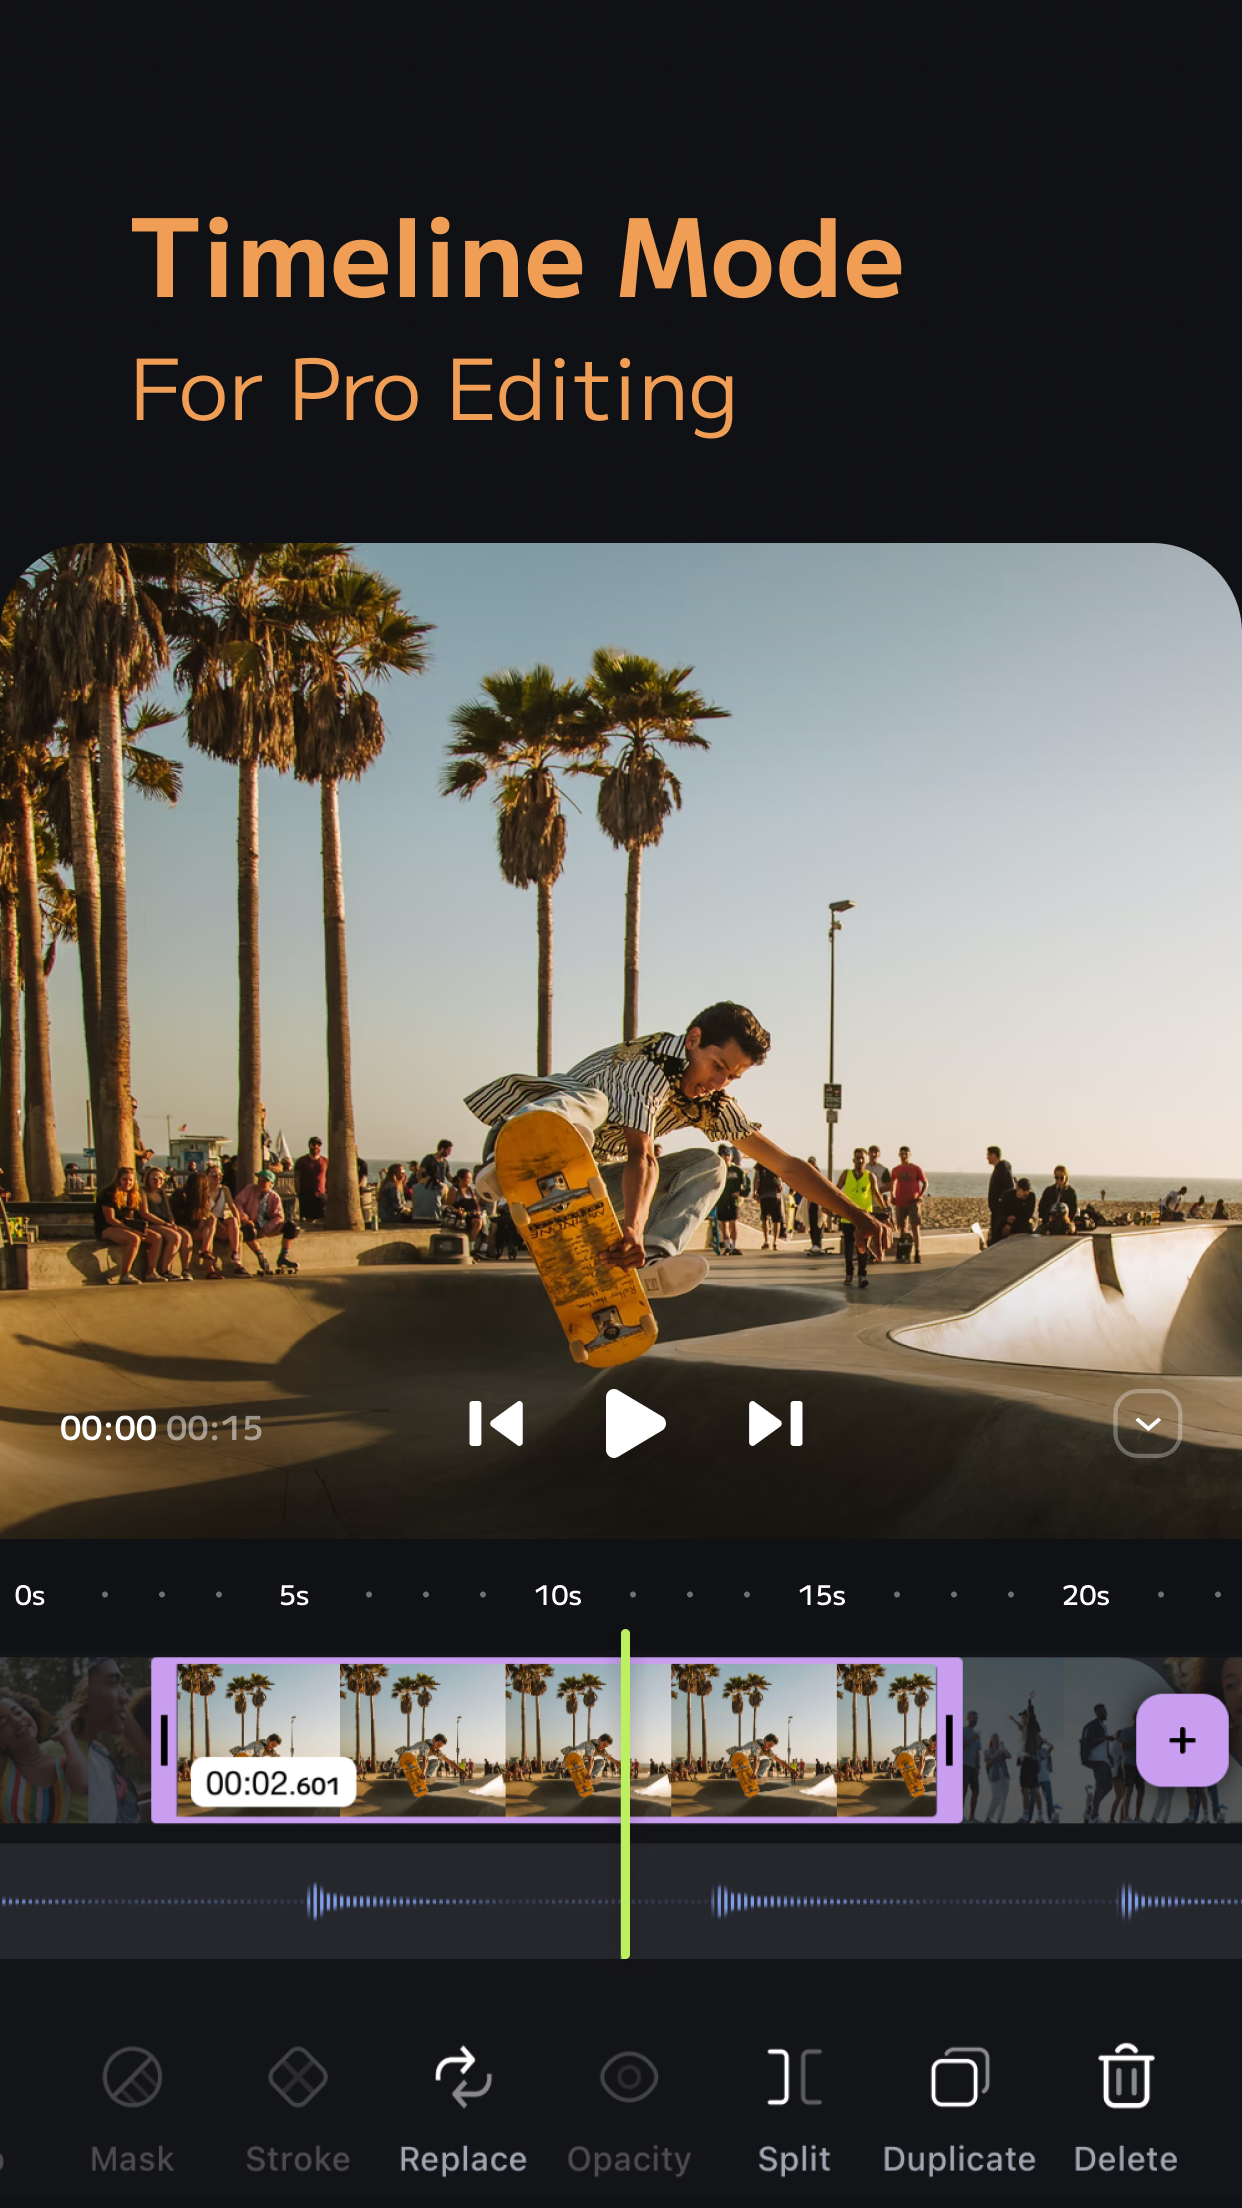The height and width of the screenshot is (2208, 1242).
Task: Split the clip at the playhead
Action: (x=794, y=2110)
